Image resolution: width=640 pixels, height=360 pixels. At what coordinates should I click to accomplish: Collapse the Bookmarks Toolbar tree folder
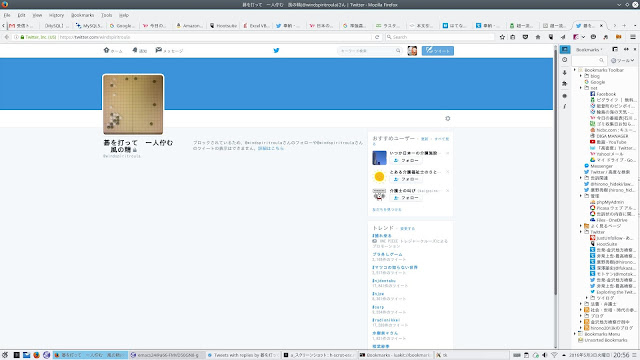tap(575, 70)
